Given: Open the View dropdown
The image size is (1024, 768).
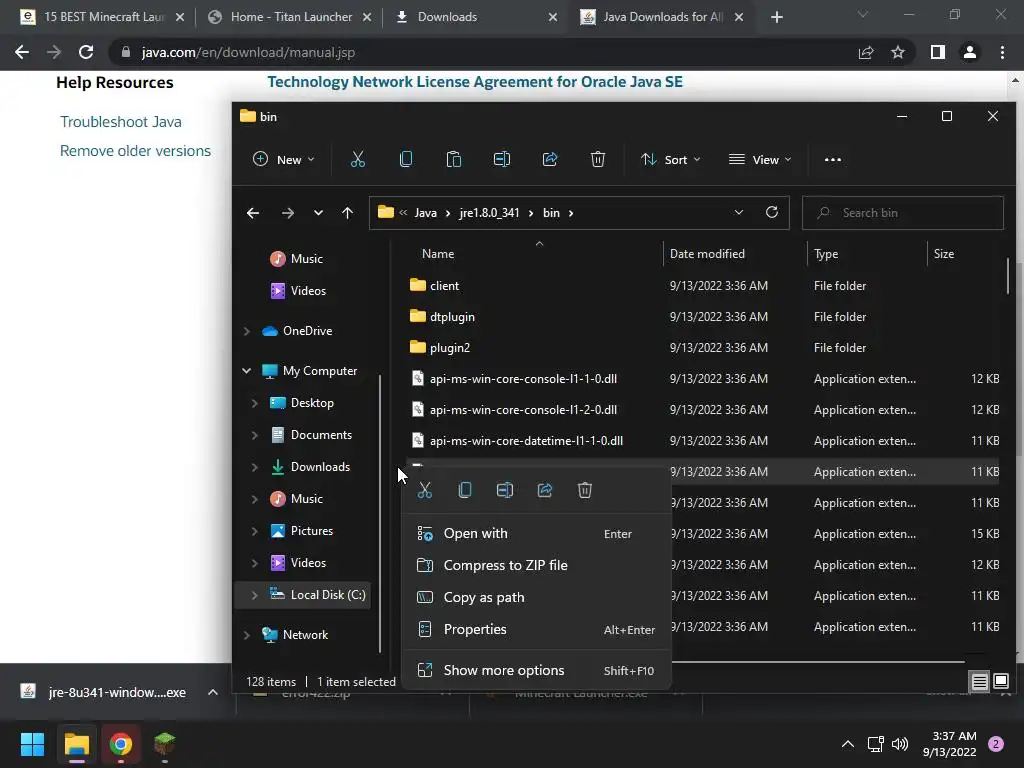Looking at the screenshot, I should coord(760,159).
